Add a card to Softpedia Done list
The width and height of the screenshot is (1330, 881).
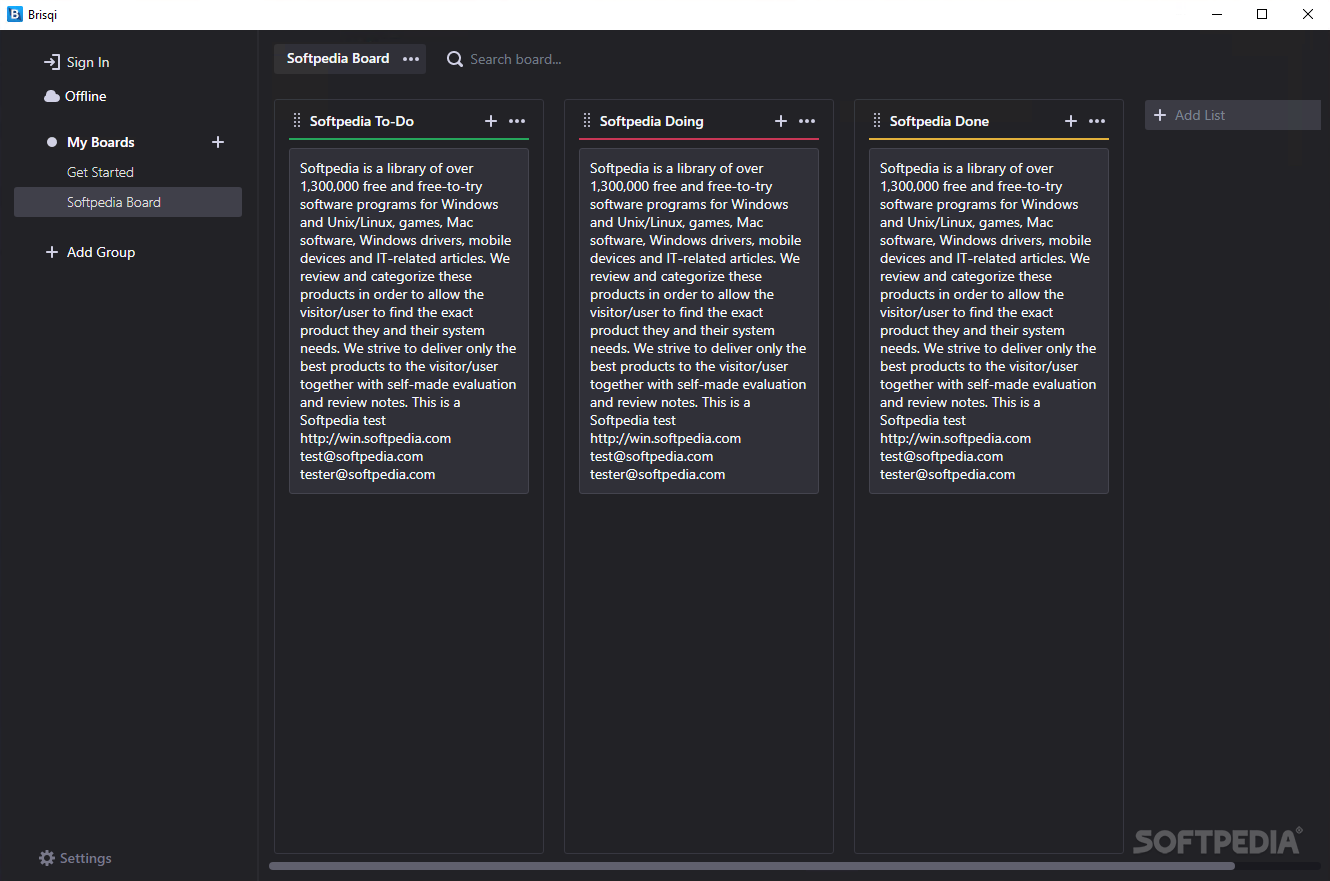[1071, 121]
